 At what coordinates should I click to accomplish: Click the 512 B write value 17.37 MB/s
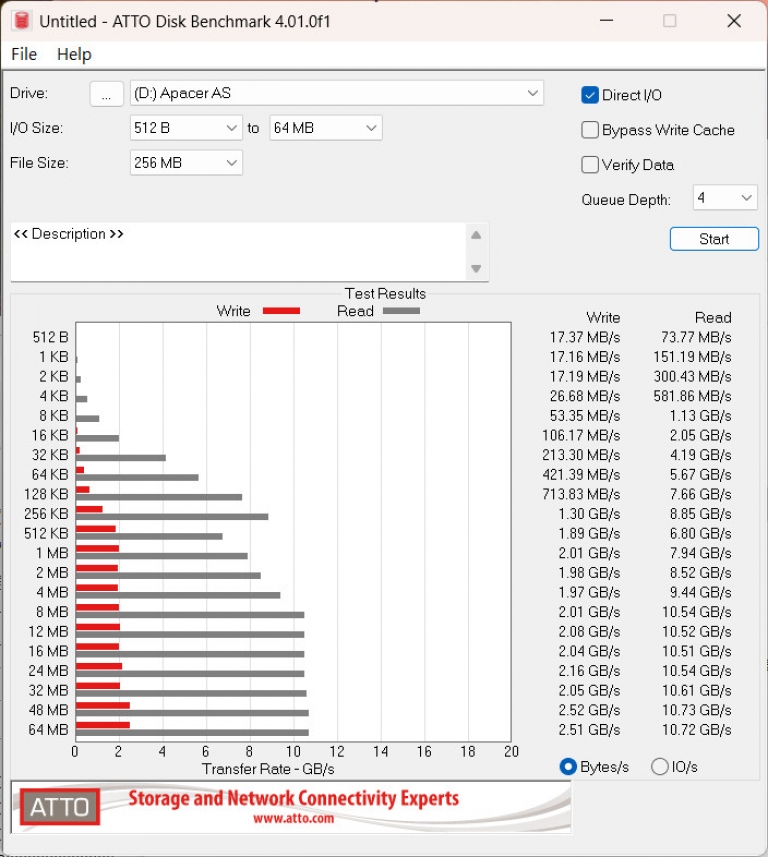pyautogui.click(x=585, y=337)
